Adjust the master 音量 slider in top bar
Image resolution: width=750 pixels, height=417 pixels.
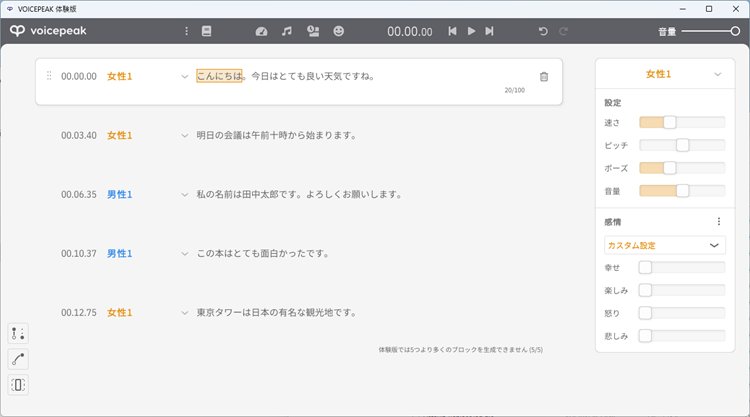[711, 31]
